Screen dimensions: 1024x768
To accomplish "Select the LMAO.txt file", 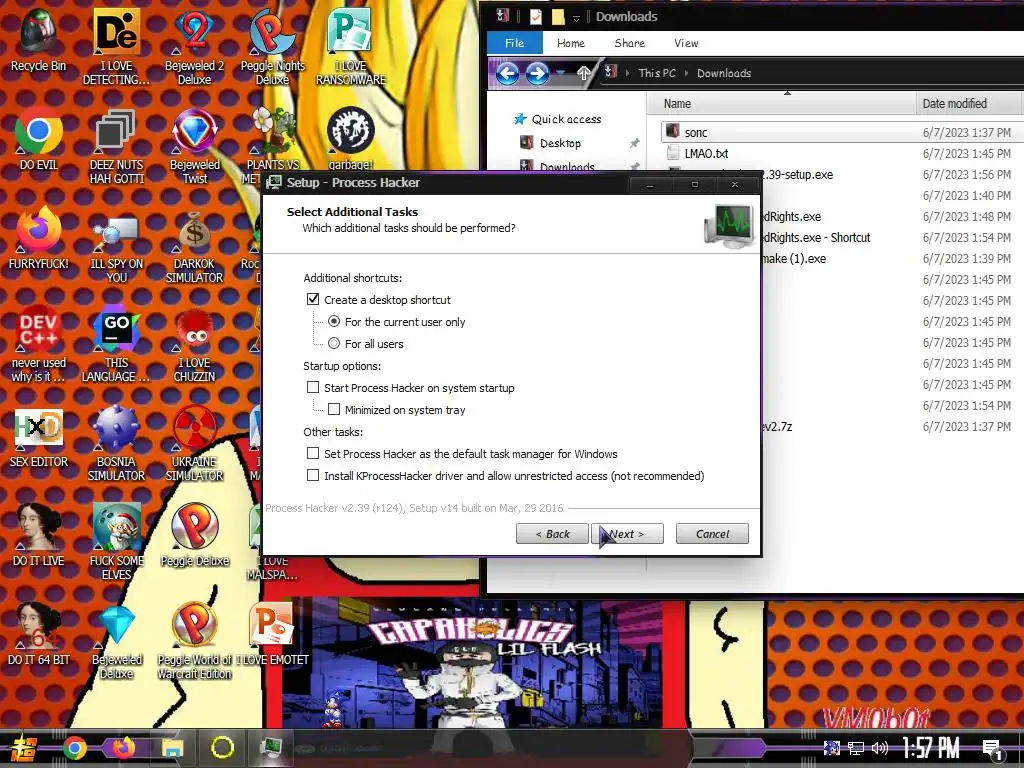I will point(706,153).
